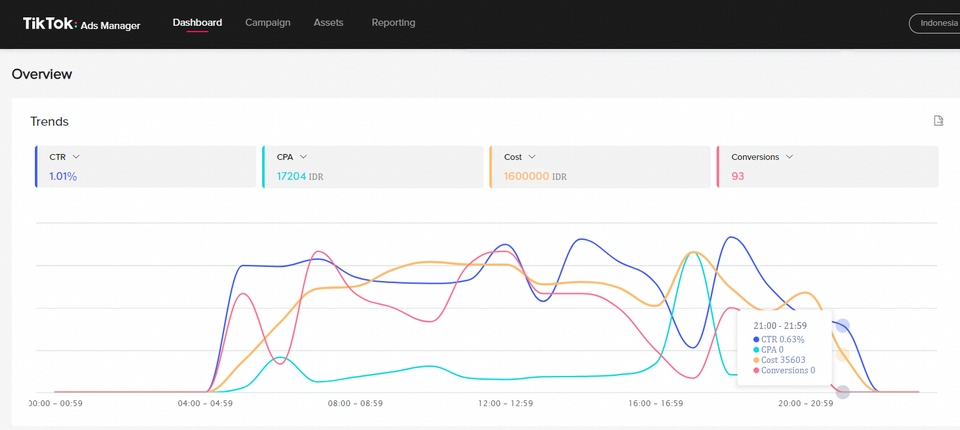Viewport: 960px width, 430px height.
Task: Switch to the Campaign tab
Action: click(x=268, y=23)
